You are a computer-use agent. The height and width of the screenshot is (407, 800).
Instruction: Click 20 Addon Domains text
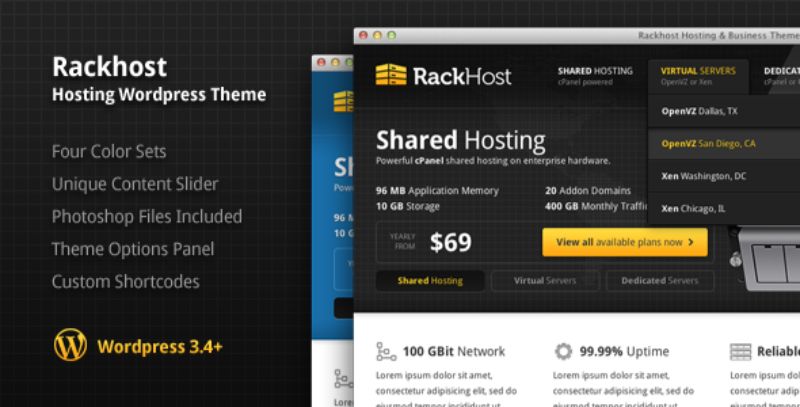[x=588, y=191]
